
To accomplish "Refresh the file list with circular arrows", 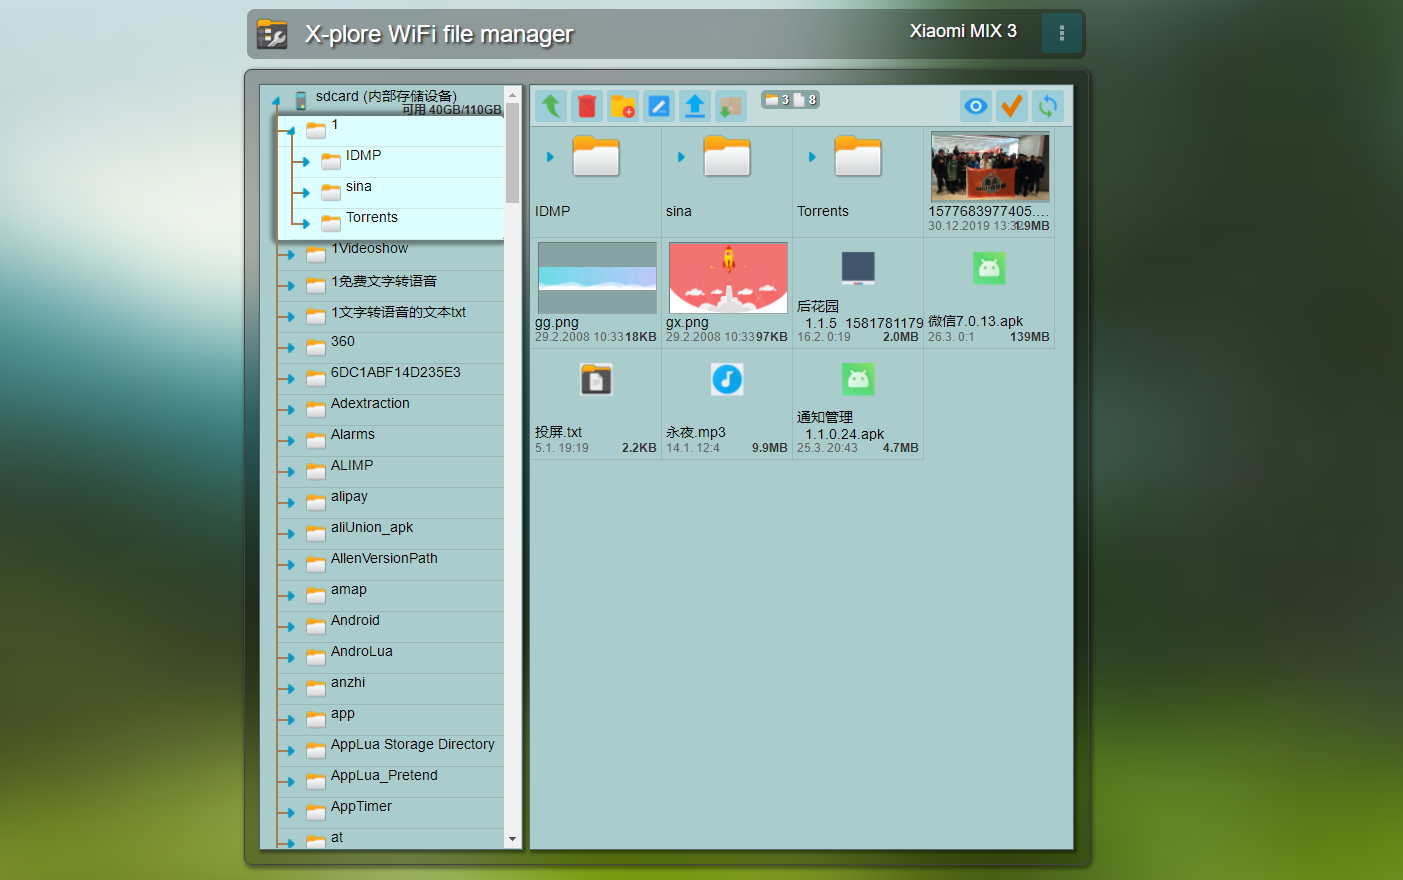I will click(x=1048, y=105).
